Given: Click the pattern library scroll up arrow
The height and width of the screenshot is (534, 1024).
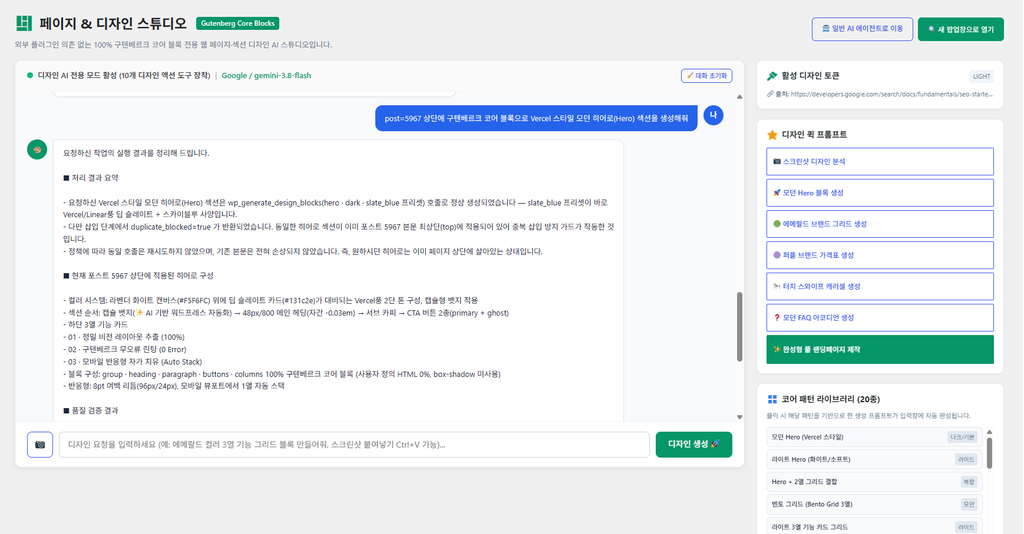Looking at the screenshot, I should pyautogui.click(x=989, y=432).
